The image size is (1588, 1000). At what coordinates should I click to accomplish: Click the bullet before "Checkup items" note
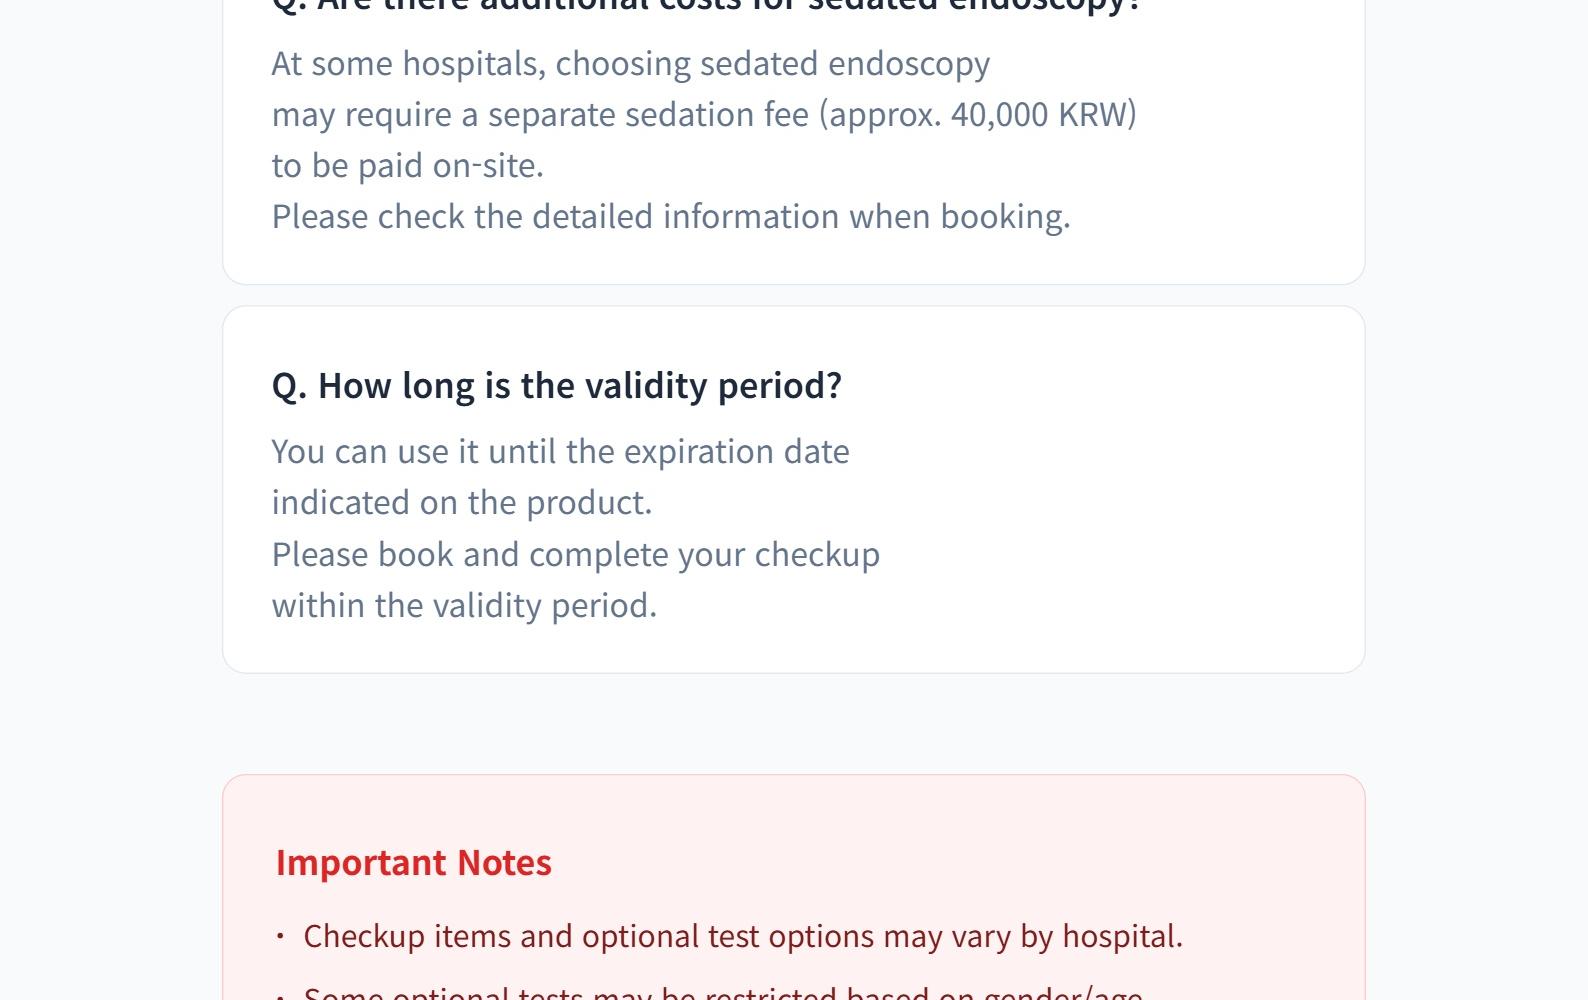click(281, 937)
